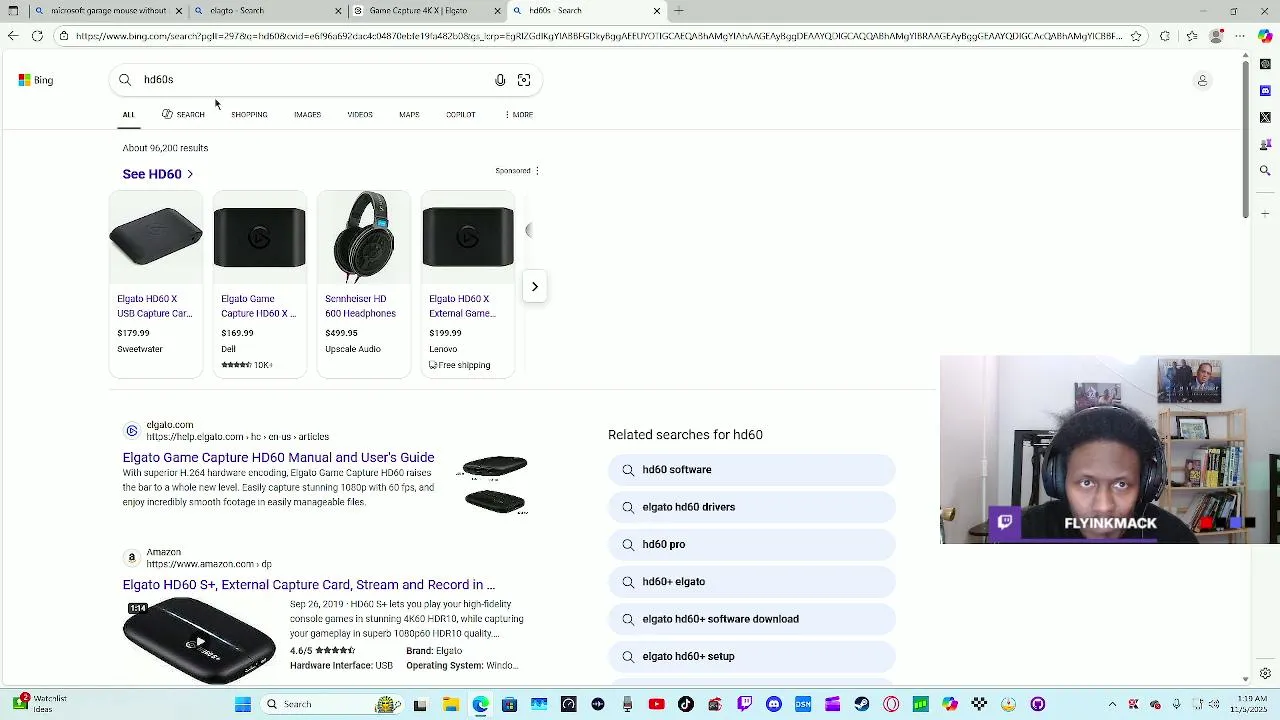Select the IMAGES tab

click(x=308, y=115)
